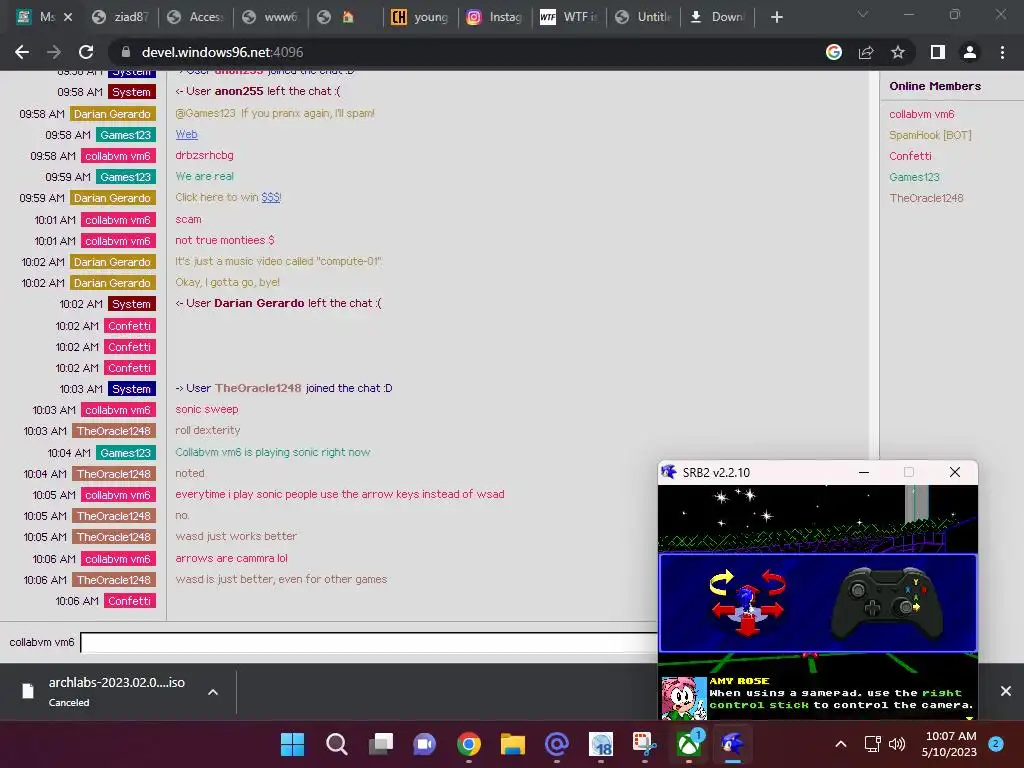Click TheOracle1248 'joined the chat' system message
This screenshot has height=768, width=1024.
(283, 388)
